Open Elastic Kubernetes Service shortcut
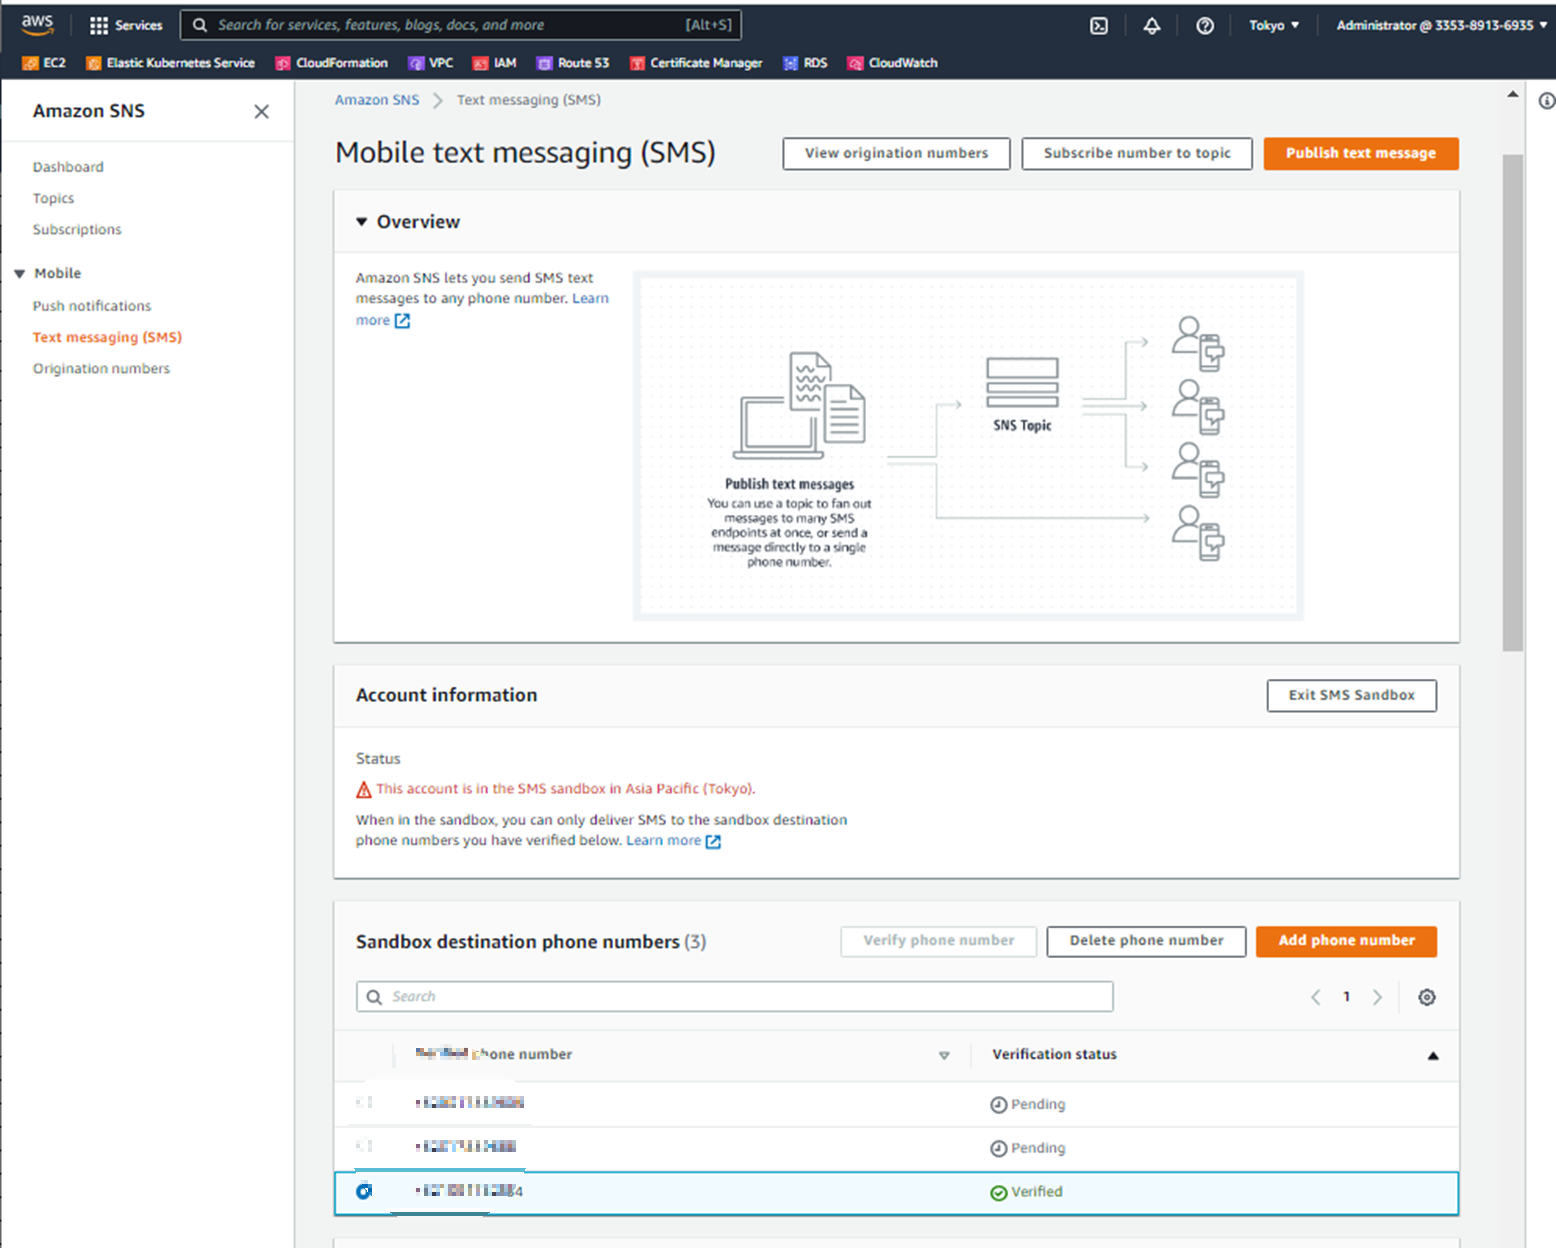This screenshot has height=1248, width=1556. pyautogui.click(x=170, y=63)
